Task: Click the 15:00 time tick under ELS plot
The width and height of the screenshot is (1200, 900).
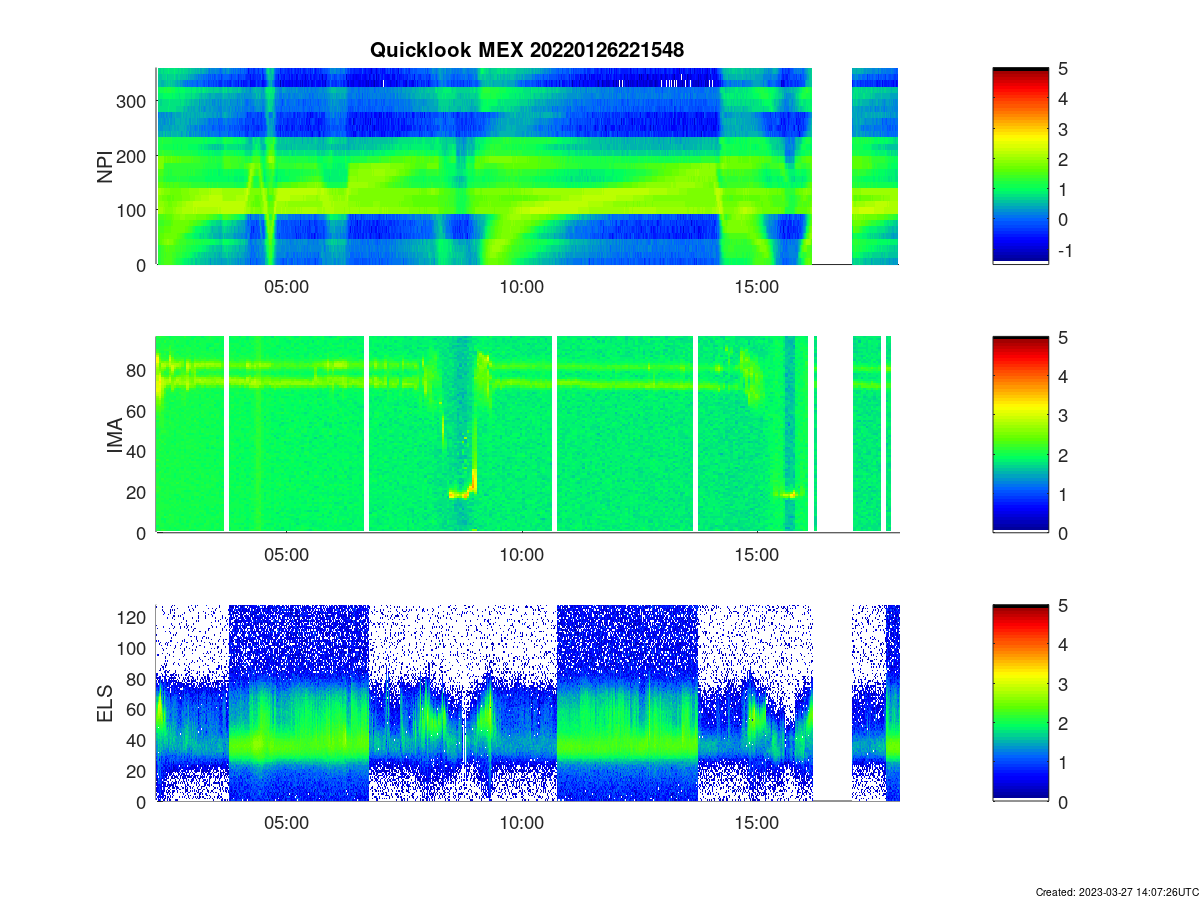Action: click(757, 823)
